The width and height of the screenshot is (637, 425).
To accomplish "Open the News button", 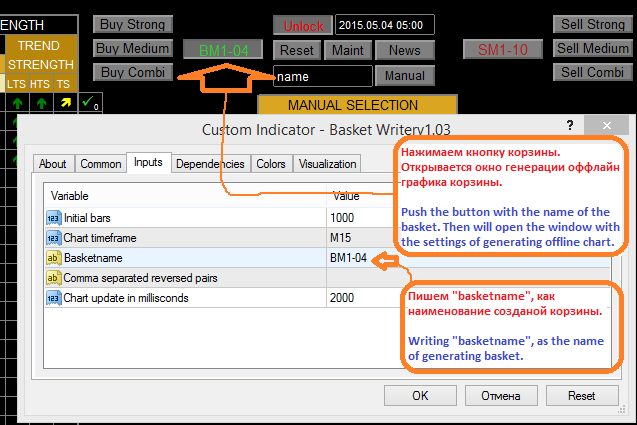I will coord(405,50).
